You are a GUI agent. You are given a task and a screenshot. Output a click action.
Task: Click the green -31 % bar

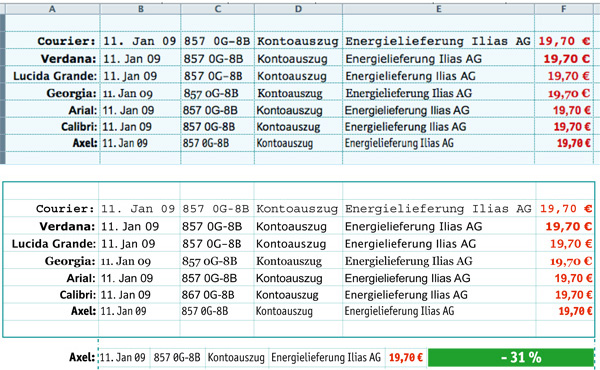coord(510,357)
